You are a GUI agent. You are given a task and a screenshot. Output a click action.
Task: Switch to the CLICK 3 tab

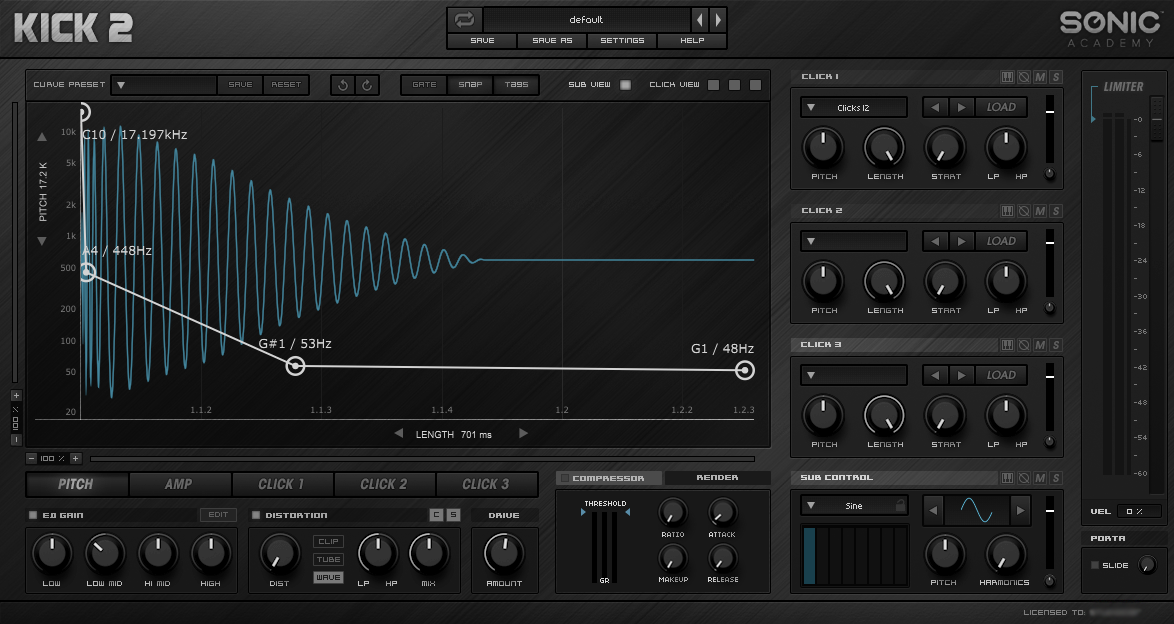click(486, 484)
